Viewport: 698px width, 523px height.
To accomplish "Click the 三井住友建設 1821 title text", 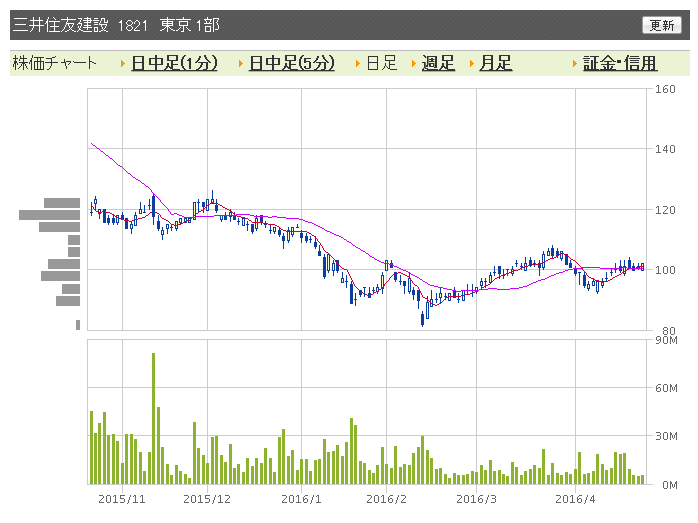I will click(x=80, y=25).
